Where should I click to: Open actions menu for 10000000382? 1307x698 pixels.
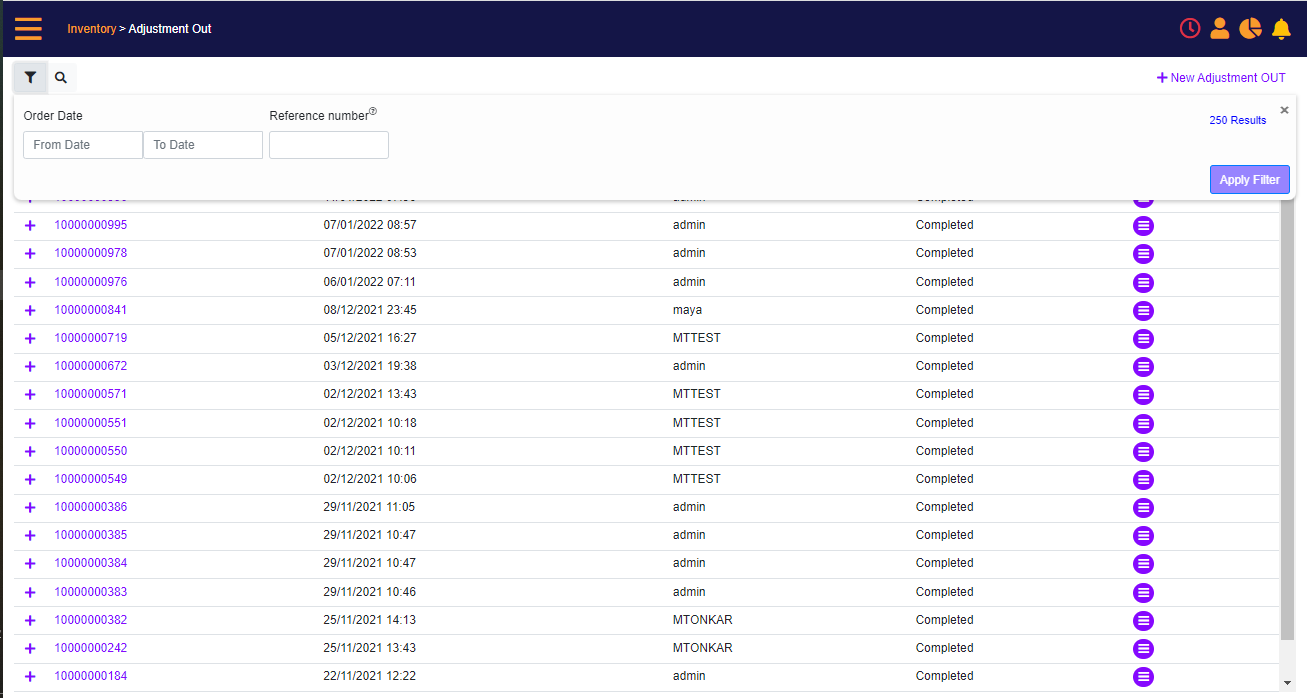coord(1144,620)
